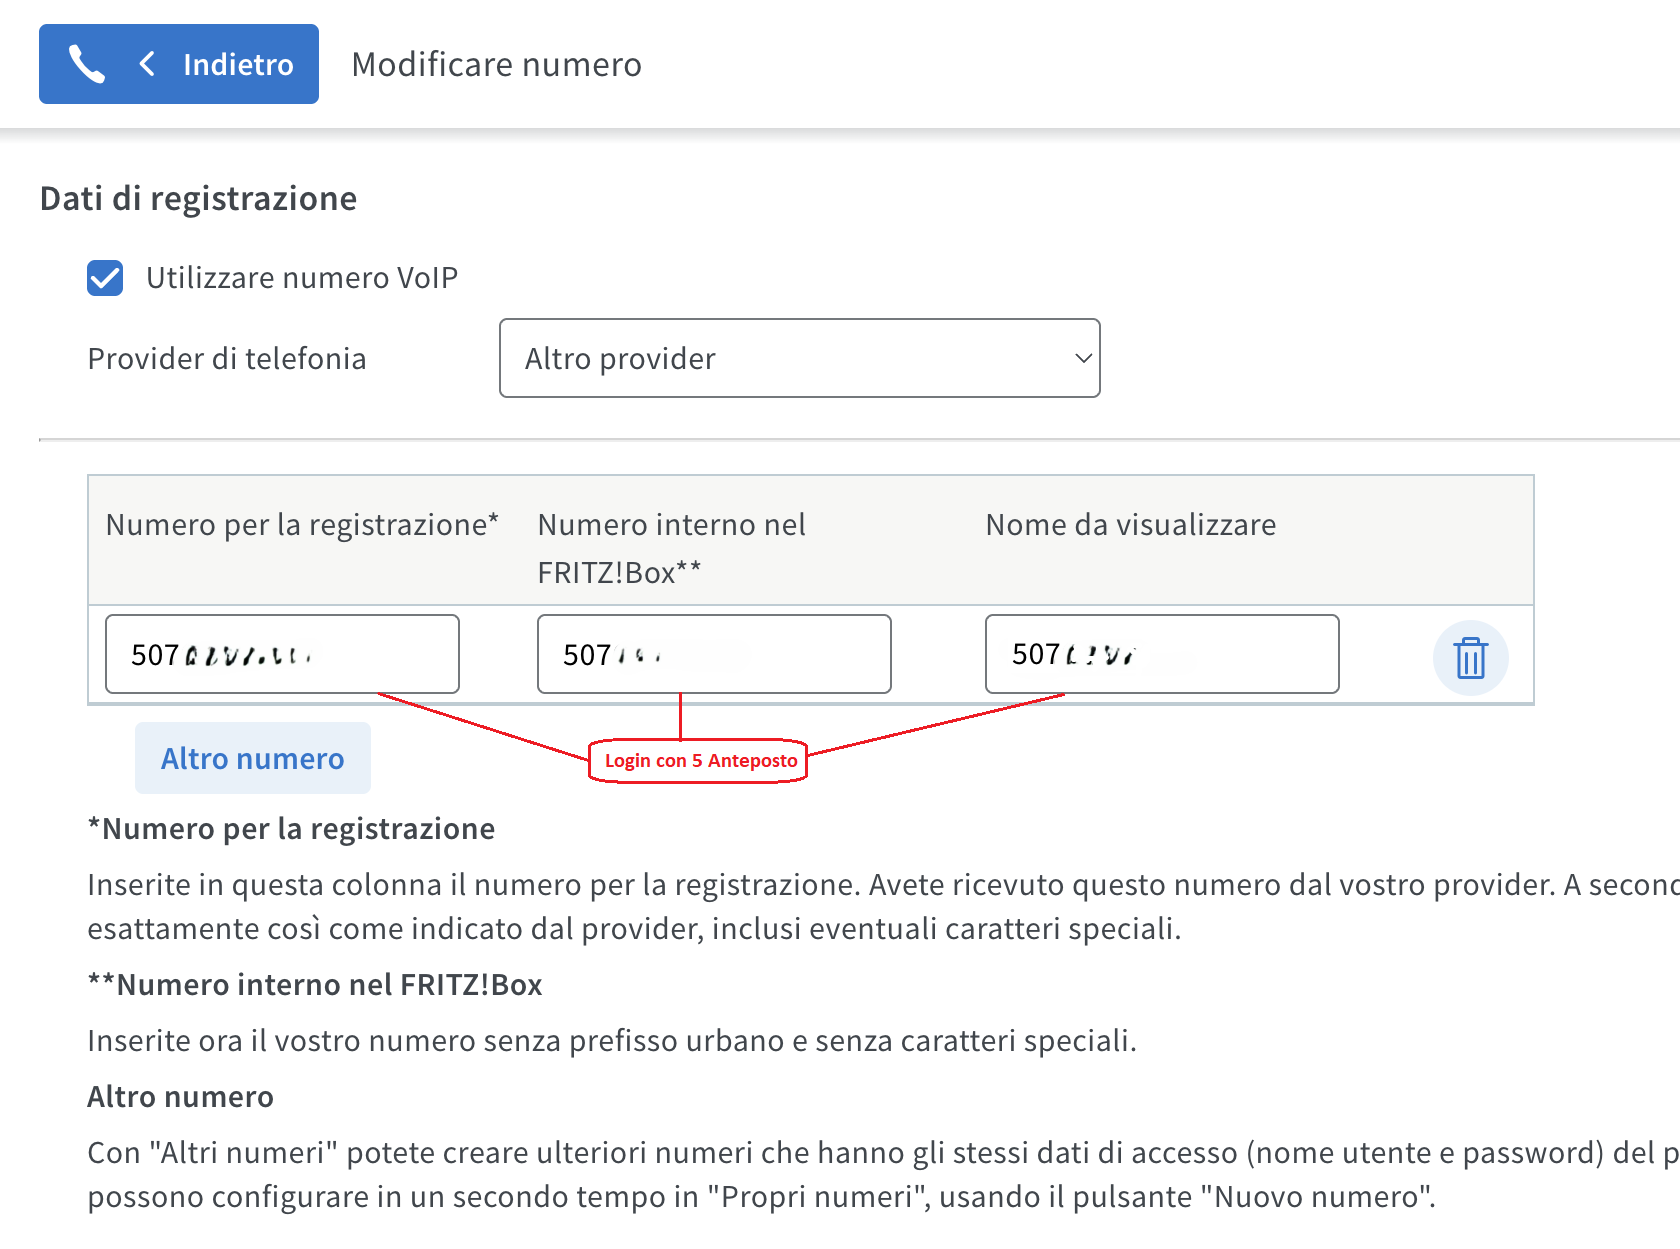The width and height of the screenshot is (1680, 1249).
Task: Edit the Nome da visualizzare field
Action: point(1162,654)
